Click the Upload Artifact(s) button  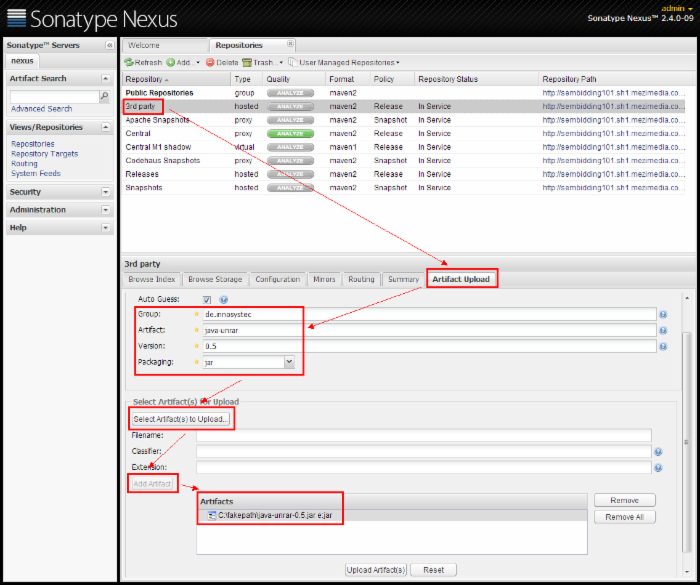[376, 570]
